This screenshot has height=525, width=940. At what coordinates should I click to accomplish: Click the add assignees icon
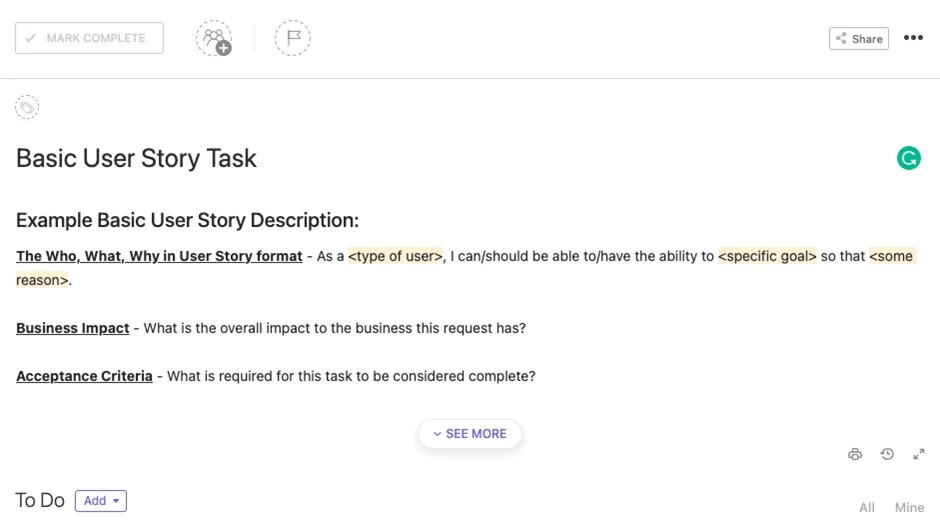tap(214, 38)
